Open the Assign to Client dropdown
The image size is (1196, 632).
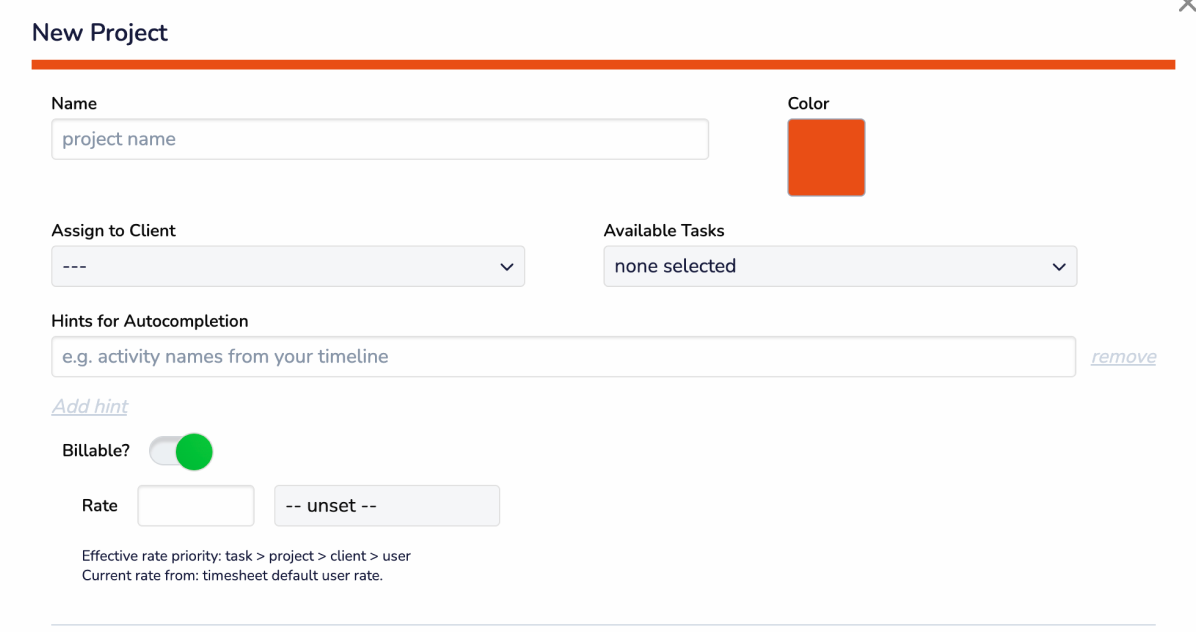click(x=288, y=267)
